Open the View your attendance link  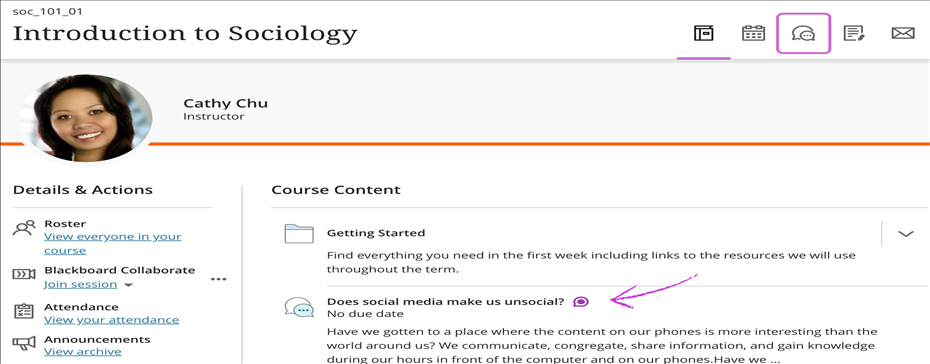point(112,320)
